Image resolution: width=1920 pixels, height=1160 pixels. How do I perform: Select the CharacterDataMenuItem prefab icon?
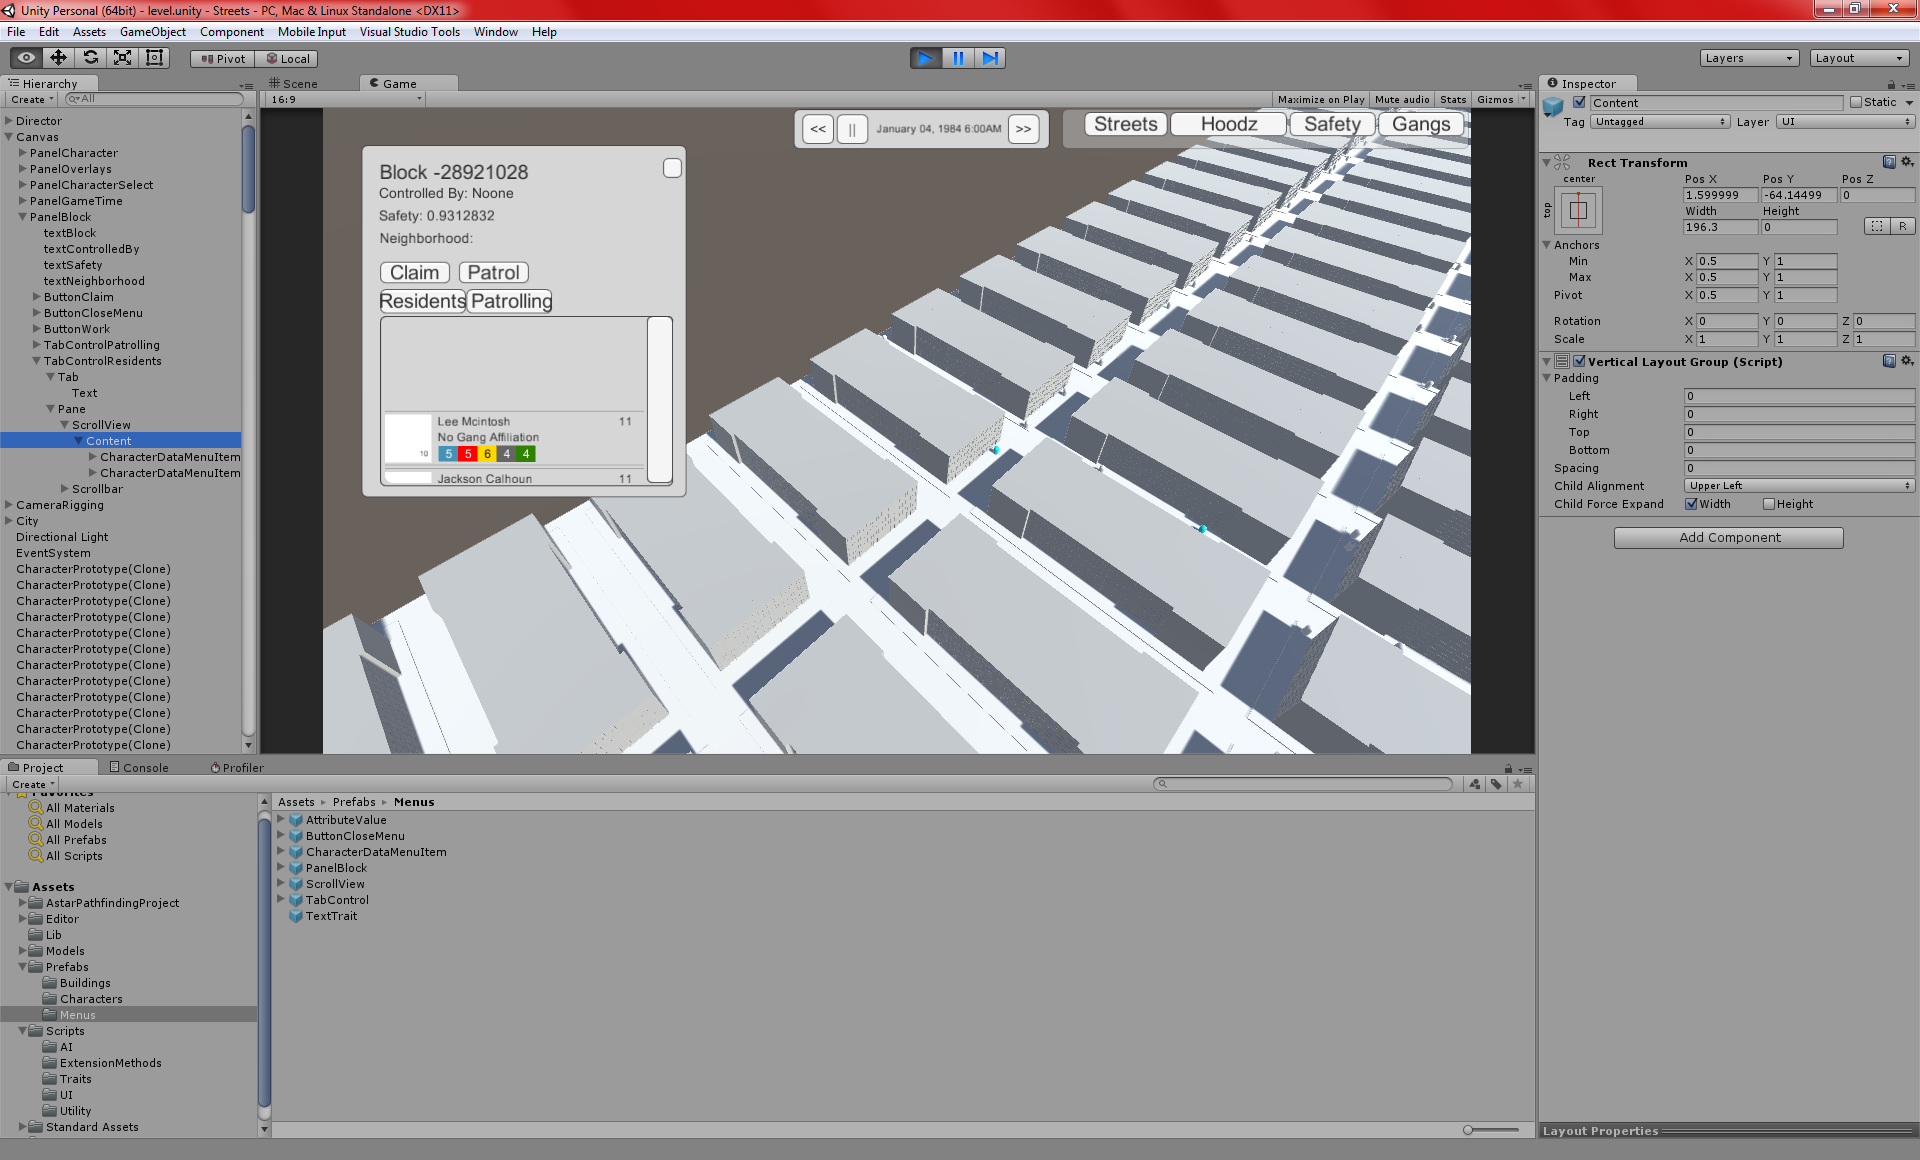(296, 852)
